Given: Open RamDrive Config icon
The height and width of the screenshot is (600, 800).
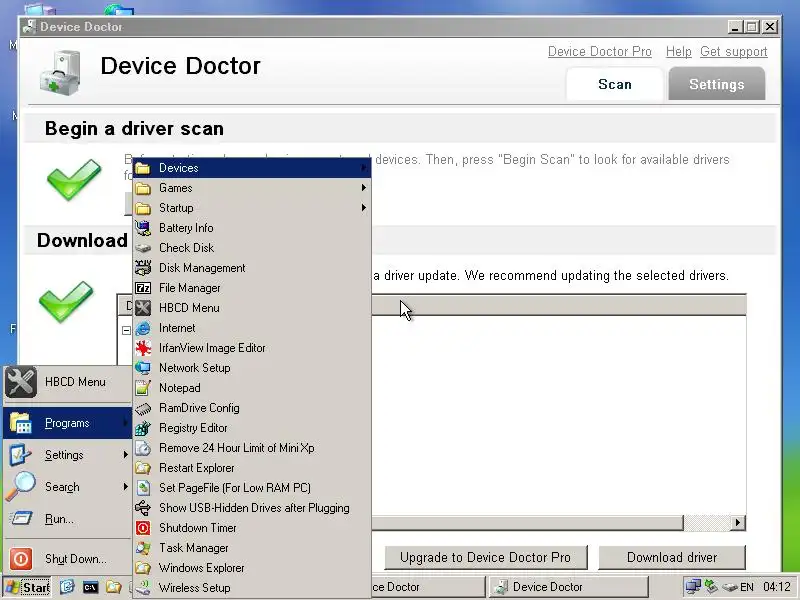Looking at the screenshot, I should 143,408.
